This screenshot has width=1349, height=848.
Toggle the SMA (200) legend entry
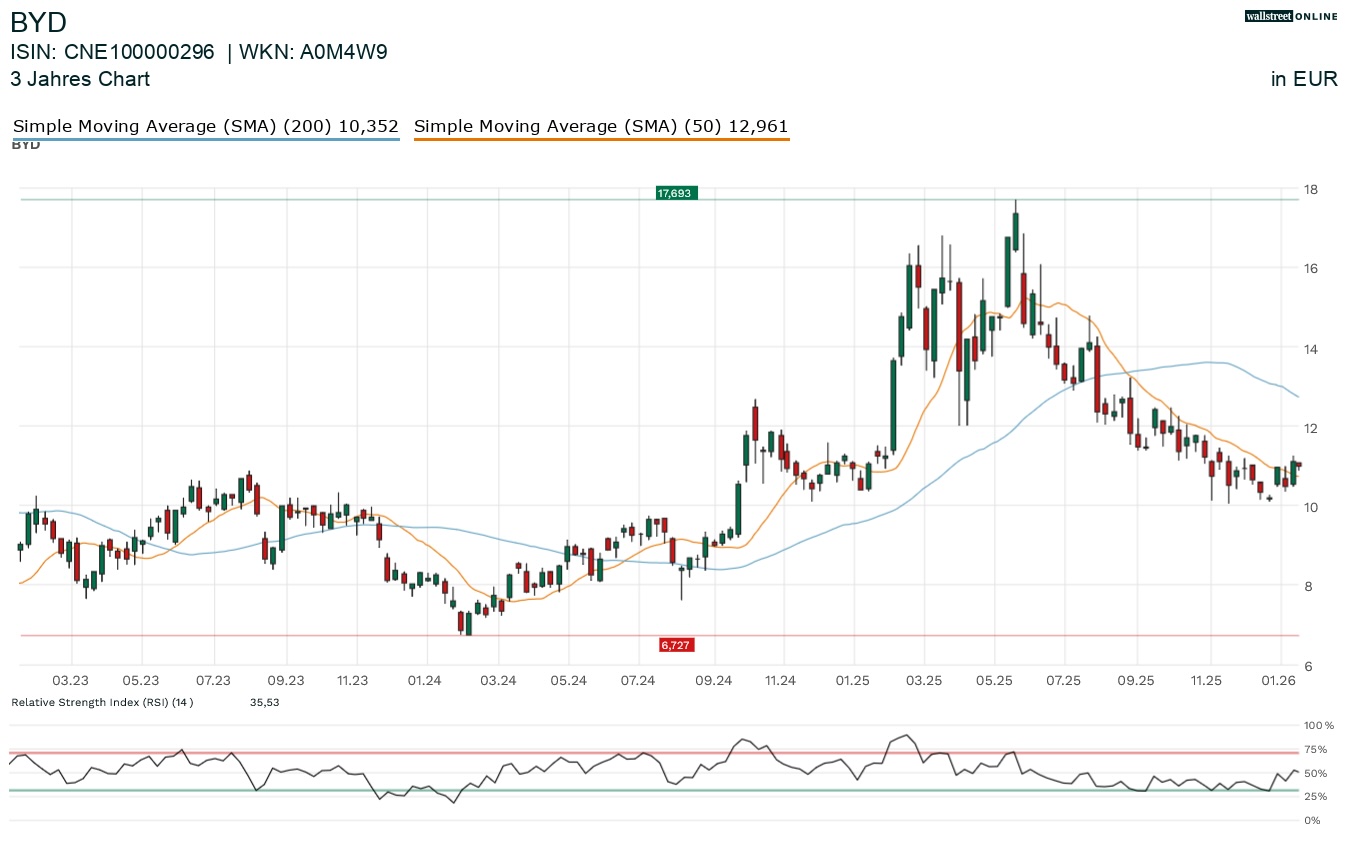(x=205, y=127)
